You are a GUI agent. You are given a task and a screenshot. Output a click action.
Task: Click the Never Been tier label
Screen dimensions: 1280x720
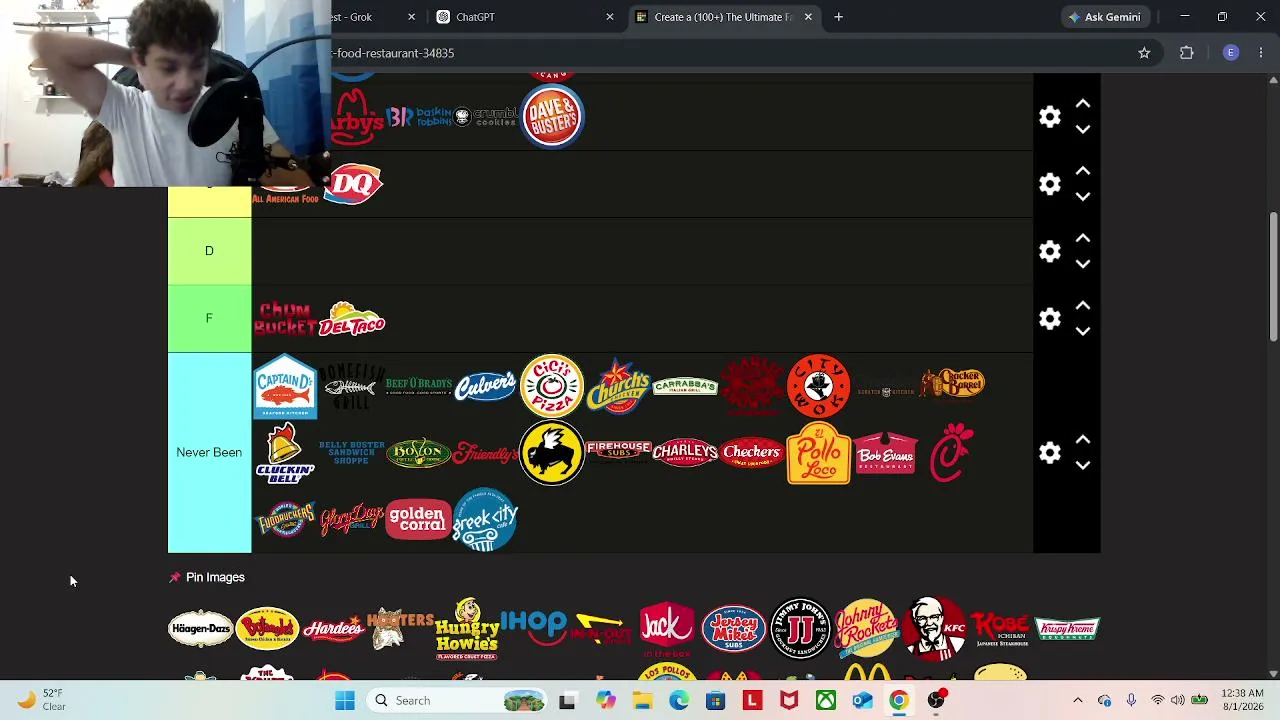coord(209,452)
